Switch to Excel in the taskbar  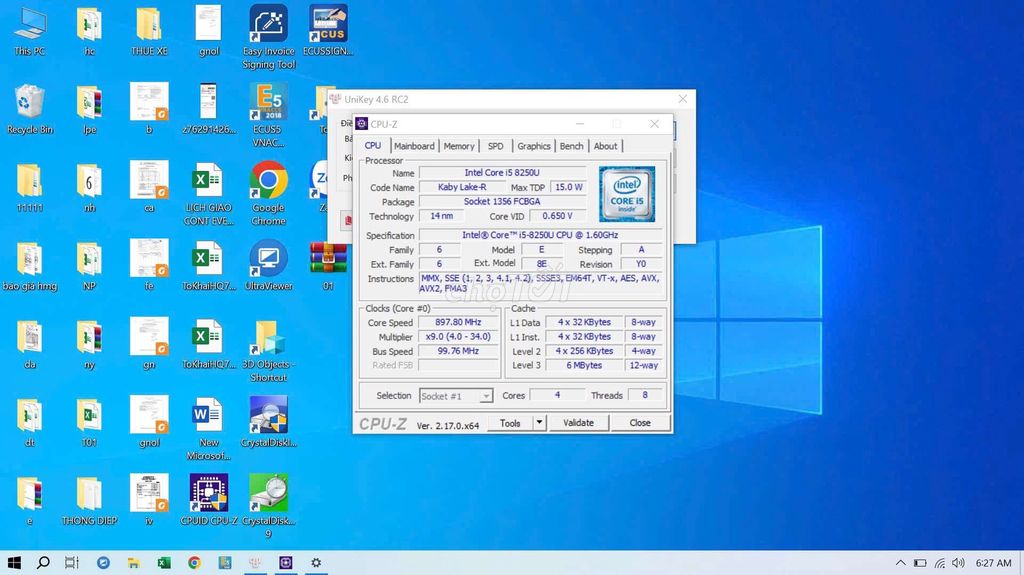point(164,563)
